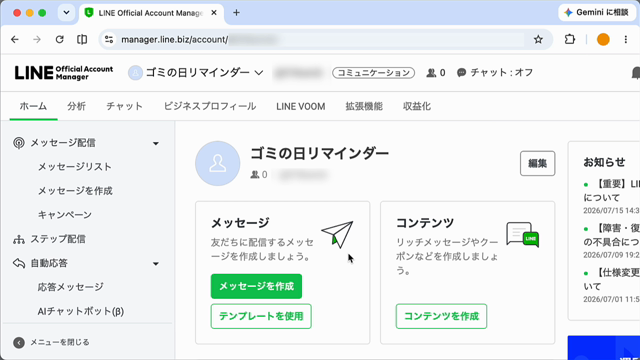Open the 【重要】 notice in お知らせ
Image resolution: width=640 pixels, height=360 pixels.
pyautogui.click(x=611, y=191)
